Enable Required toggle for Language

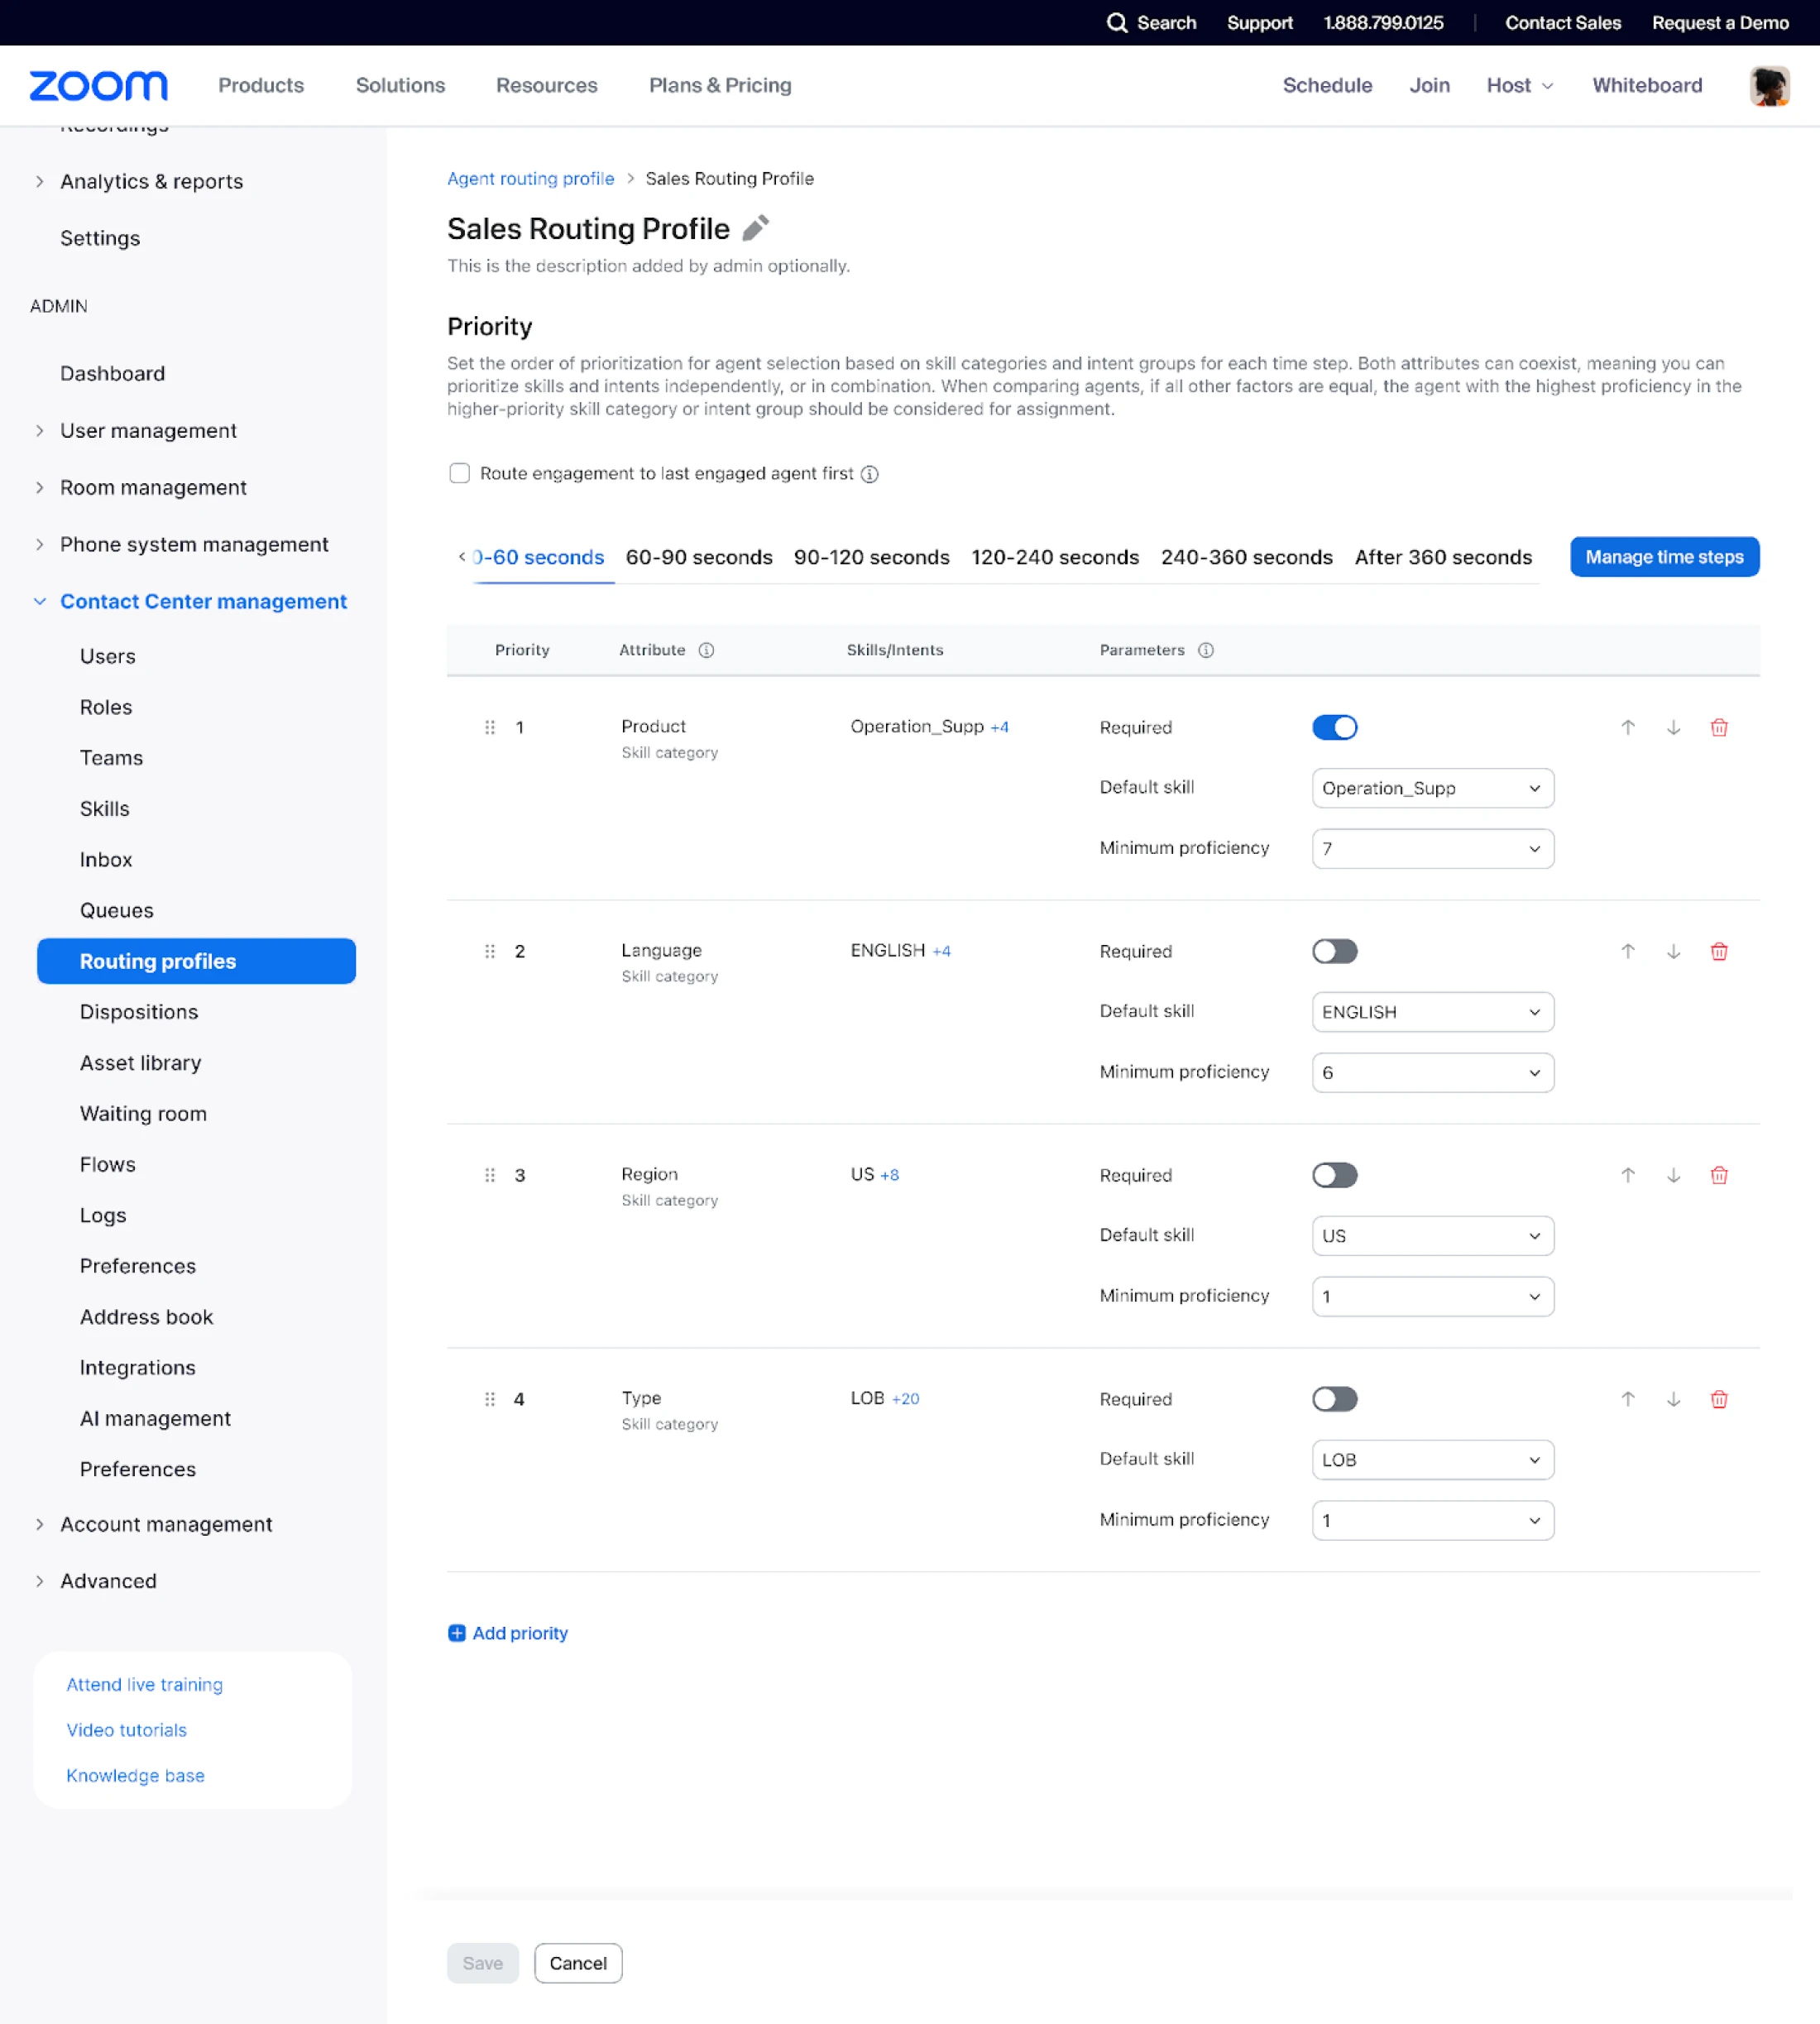coord(1334,951)
